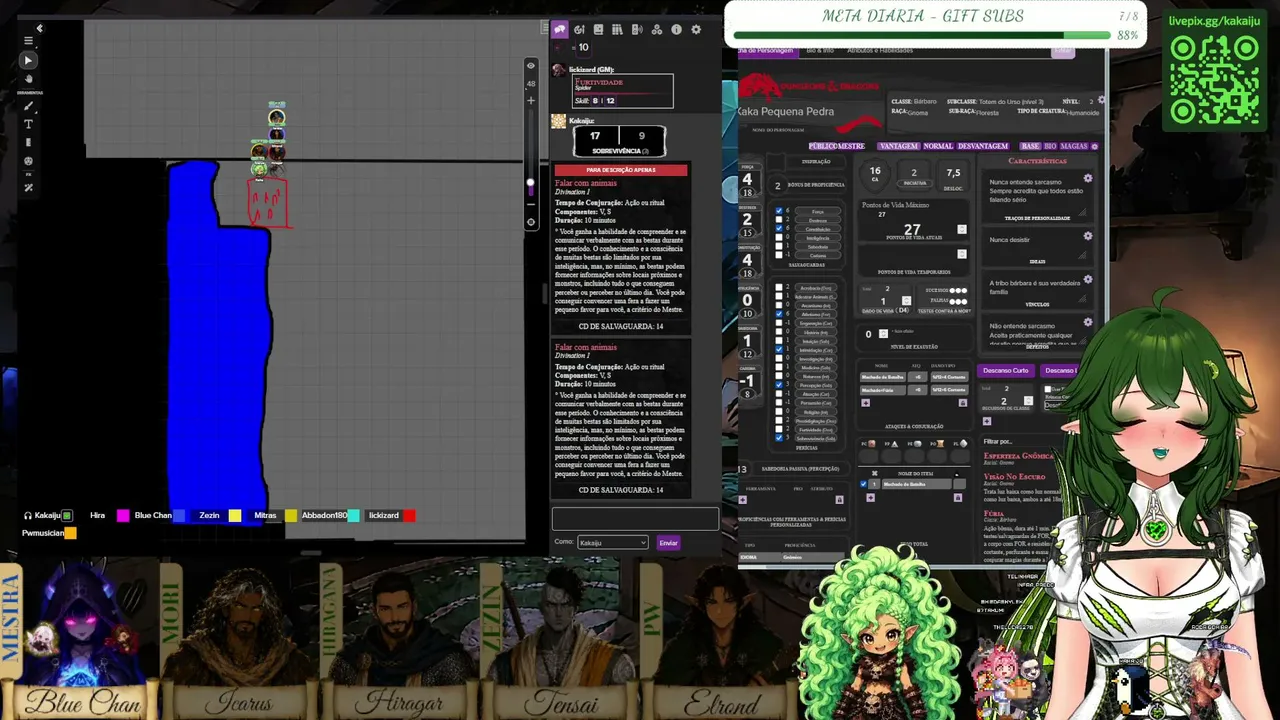The height and width of the screenshot is (720, 1280).
Task: Open the info help icon in sidebar
Action: point(676,30)
